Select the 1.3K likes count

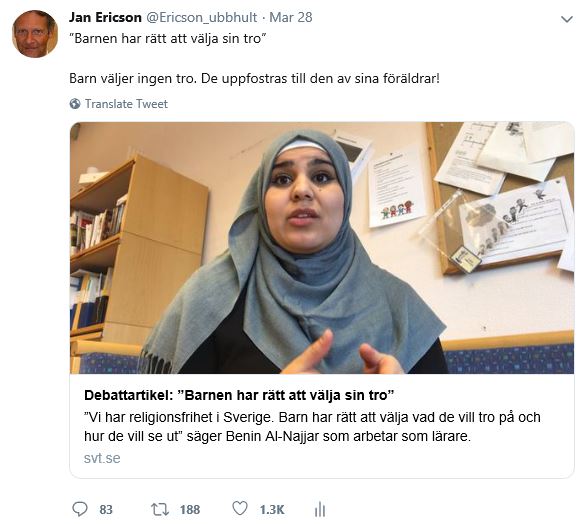click(272, 509)
